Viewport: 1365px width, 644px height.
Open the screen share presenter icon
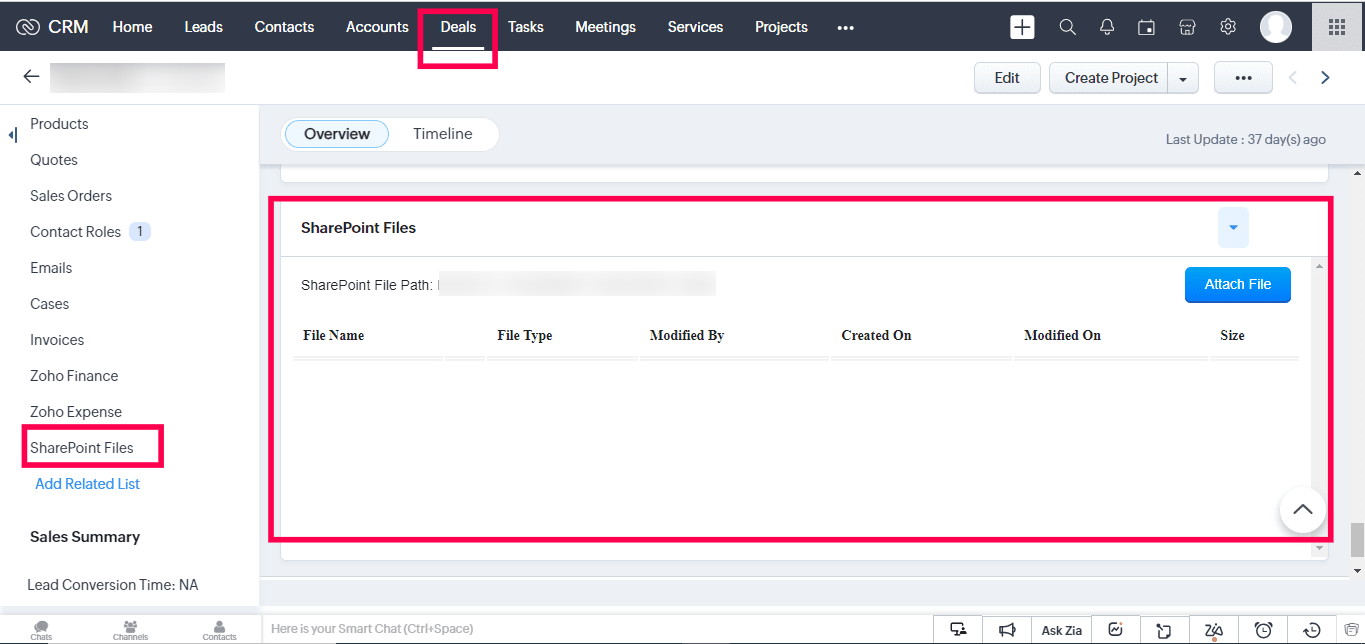[958, 629]
